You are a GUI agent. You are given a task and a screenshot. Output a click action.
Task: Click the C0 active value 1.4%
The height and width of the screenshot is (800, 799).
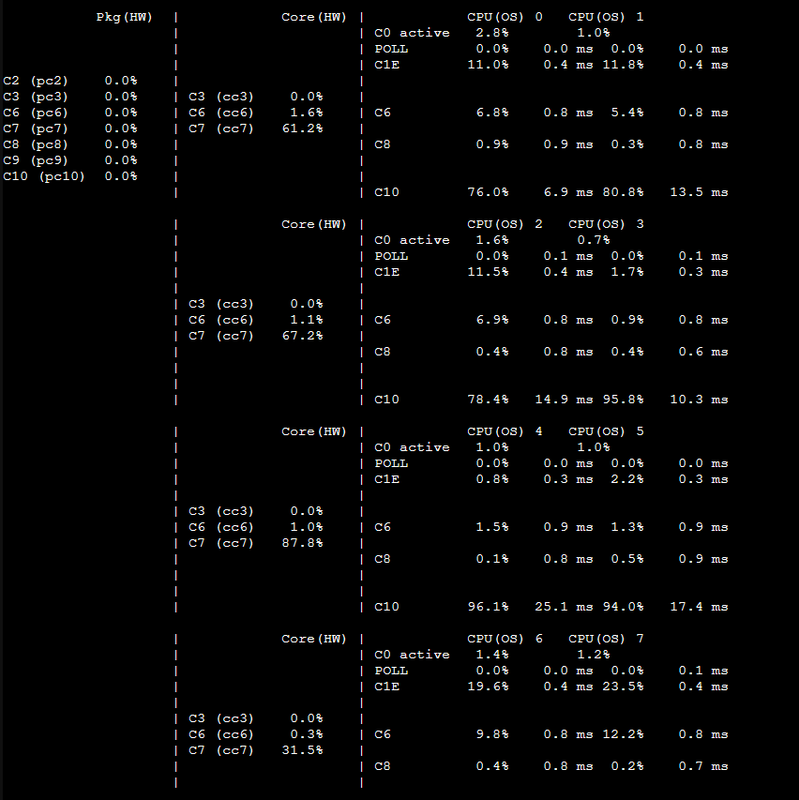[492, 655]
